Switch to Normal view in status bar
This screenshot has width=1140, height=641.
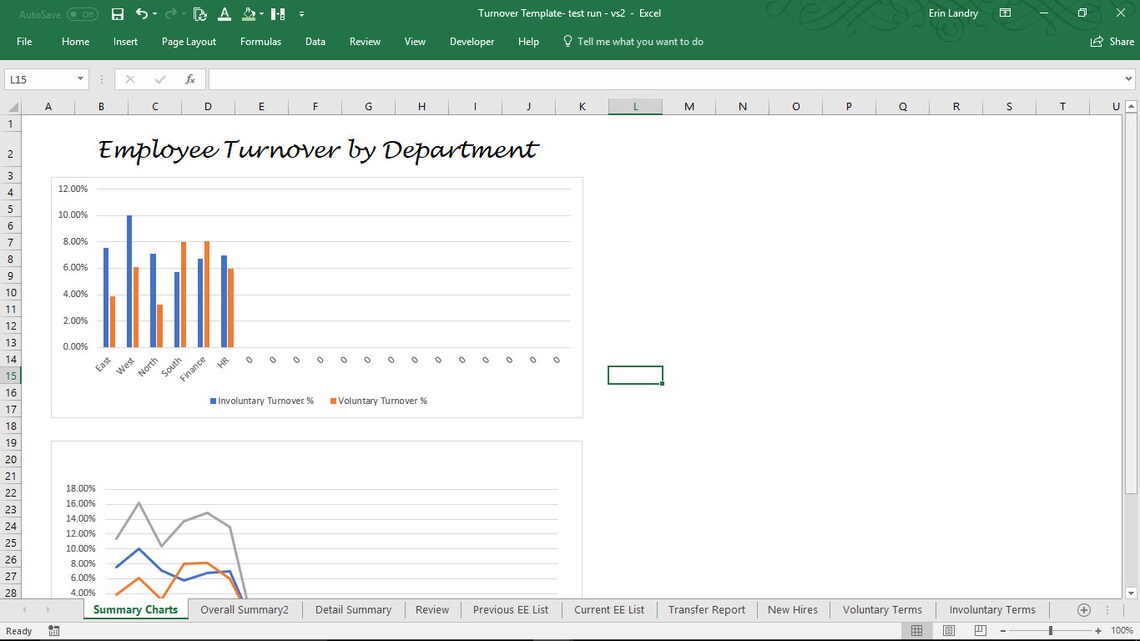pos(917,630)
